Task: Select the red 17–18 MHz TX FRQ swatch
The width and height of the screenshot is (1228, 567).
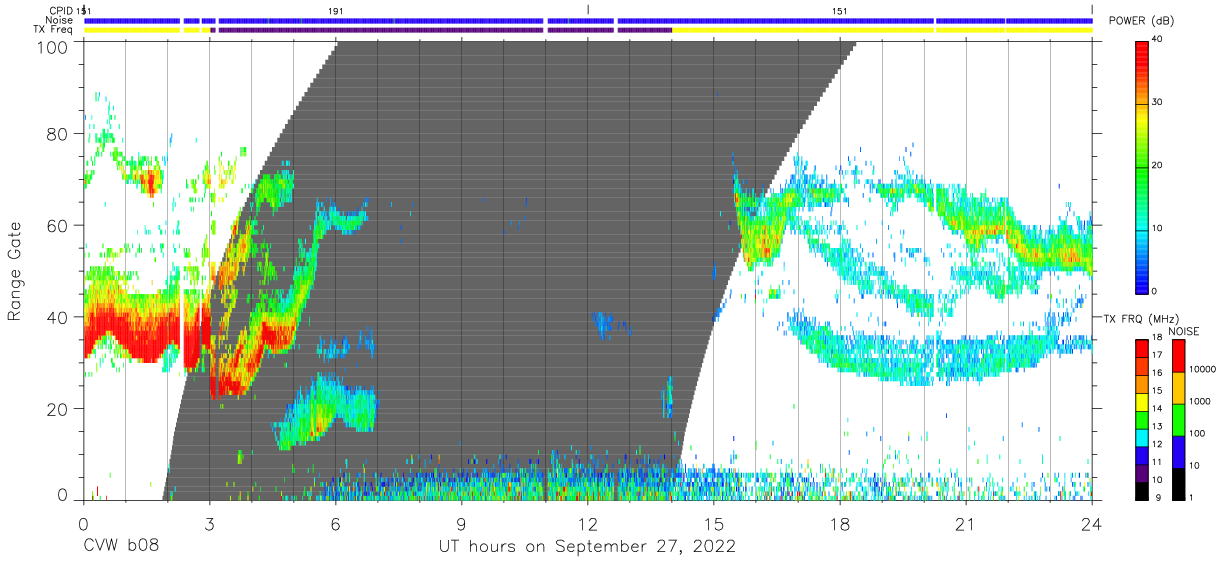Action: [1143, 347]
